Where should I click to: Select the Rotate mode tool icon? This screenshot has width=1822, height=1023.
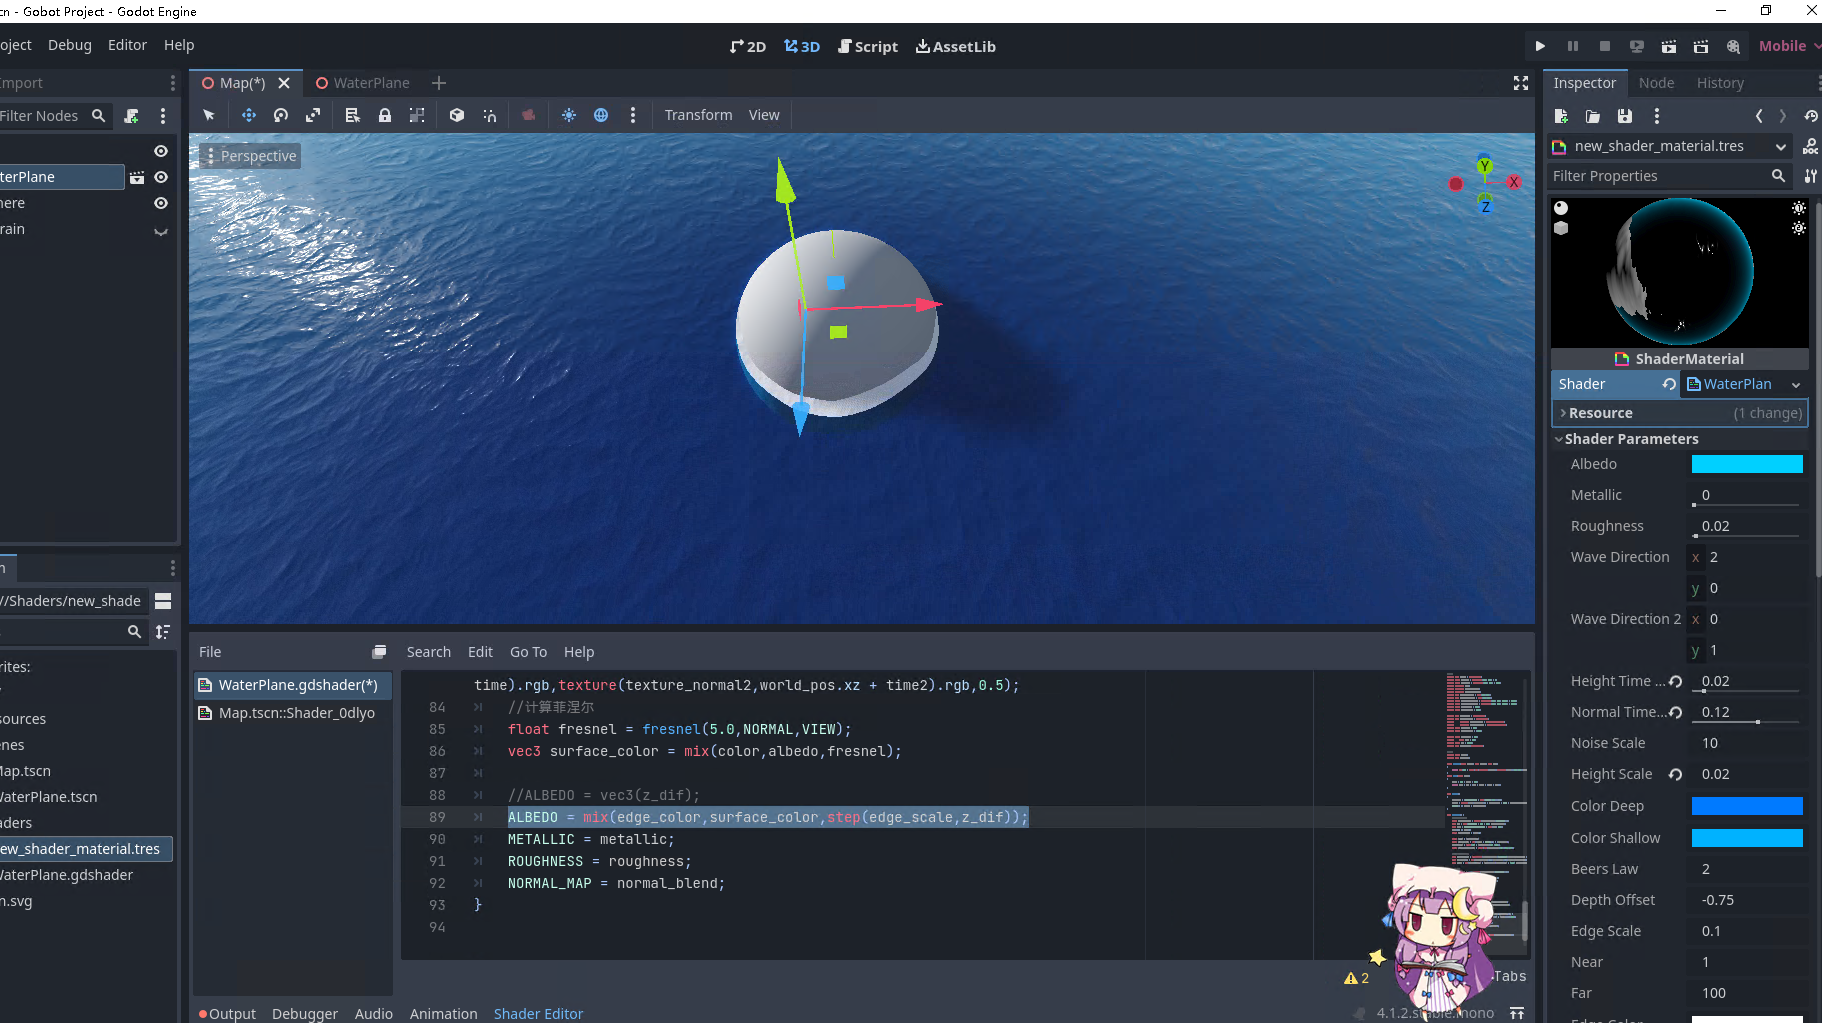coord(281,115)
